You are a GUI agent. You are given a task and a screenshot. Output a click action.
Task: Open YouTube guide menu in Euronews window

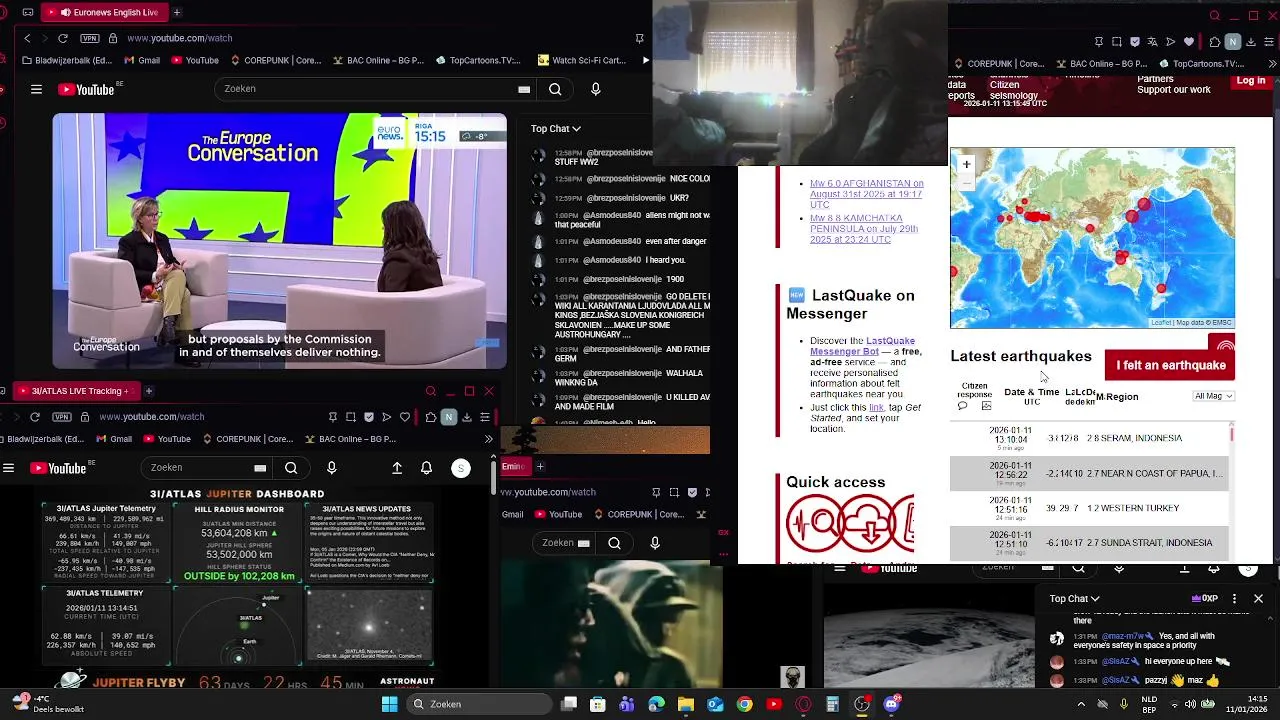point(36,89)
